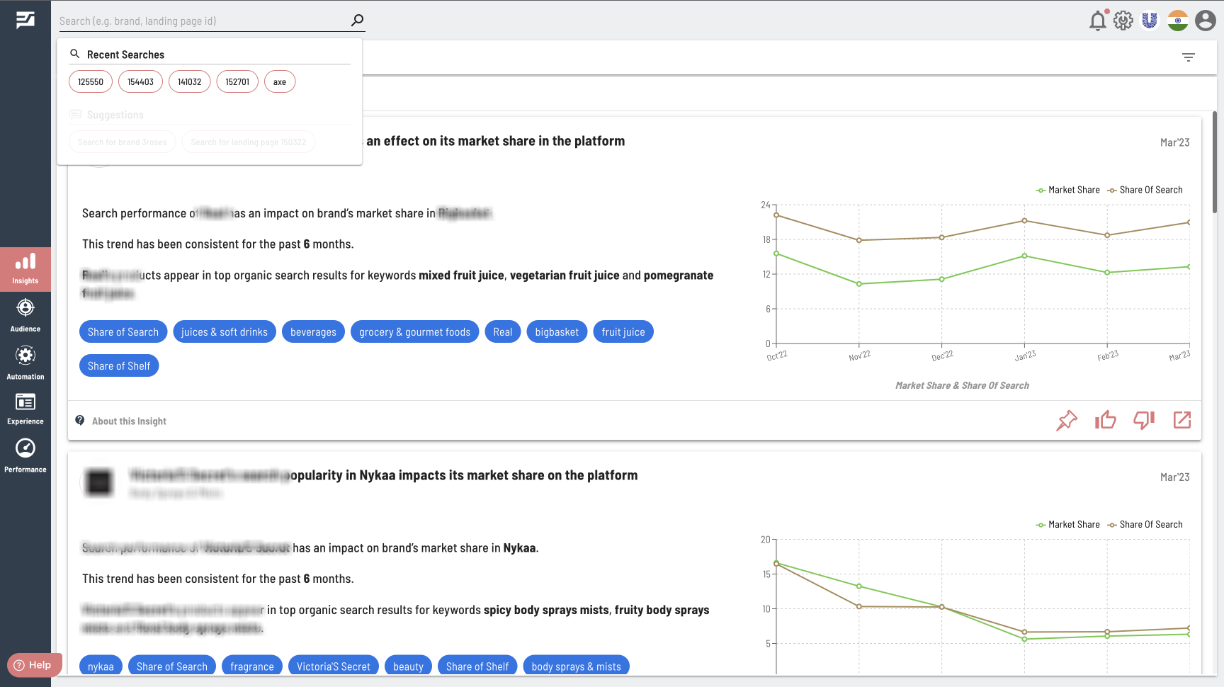Click the Help button
1224x687 pixels.
(x=33, y=665)
